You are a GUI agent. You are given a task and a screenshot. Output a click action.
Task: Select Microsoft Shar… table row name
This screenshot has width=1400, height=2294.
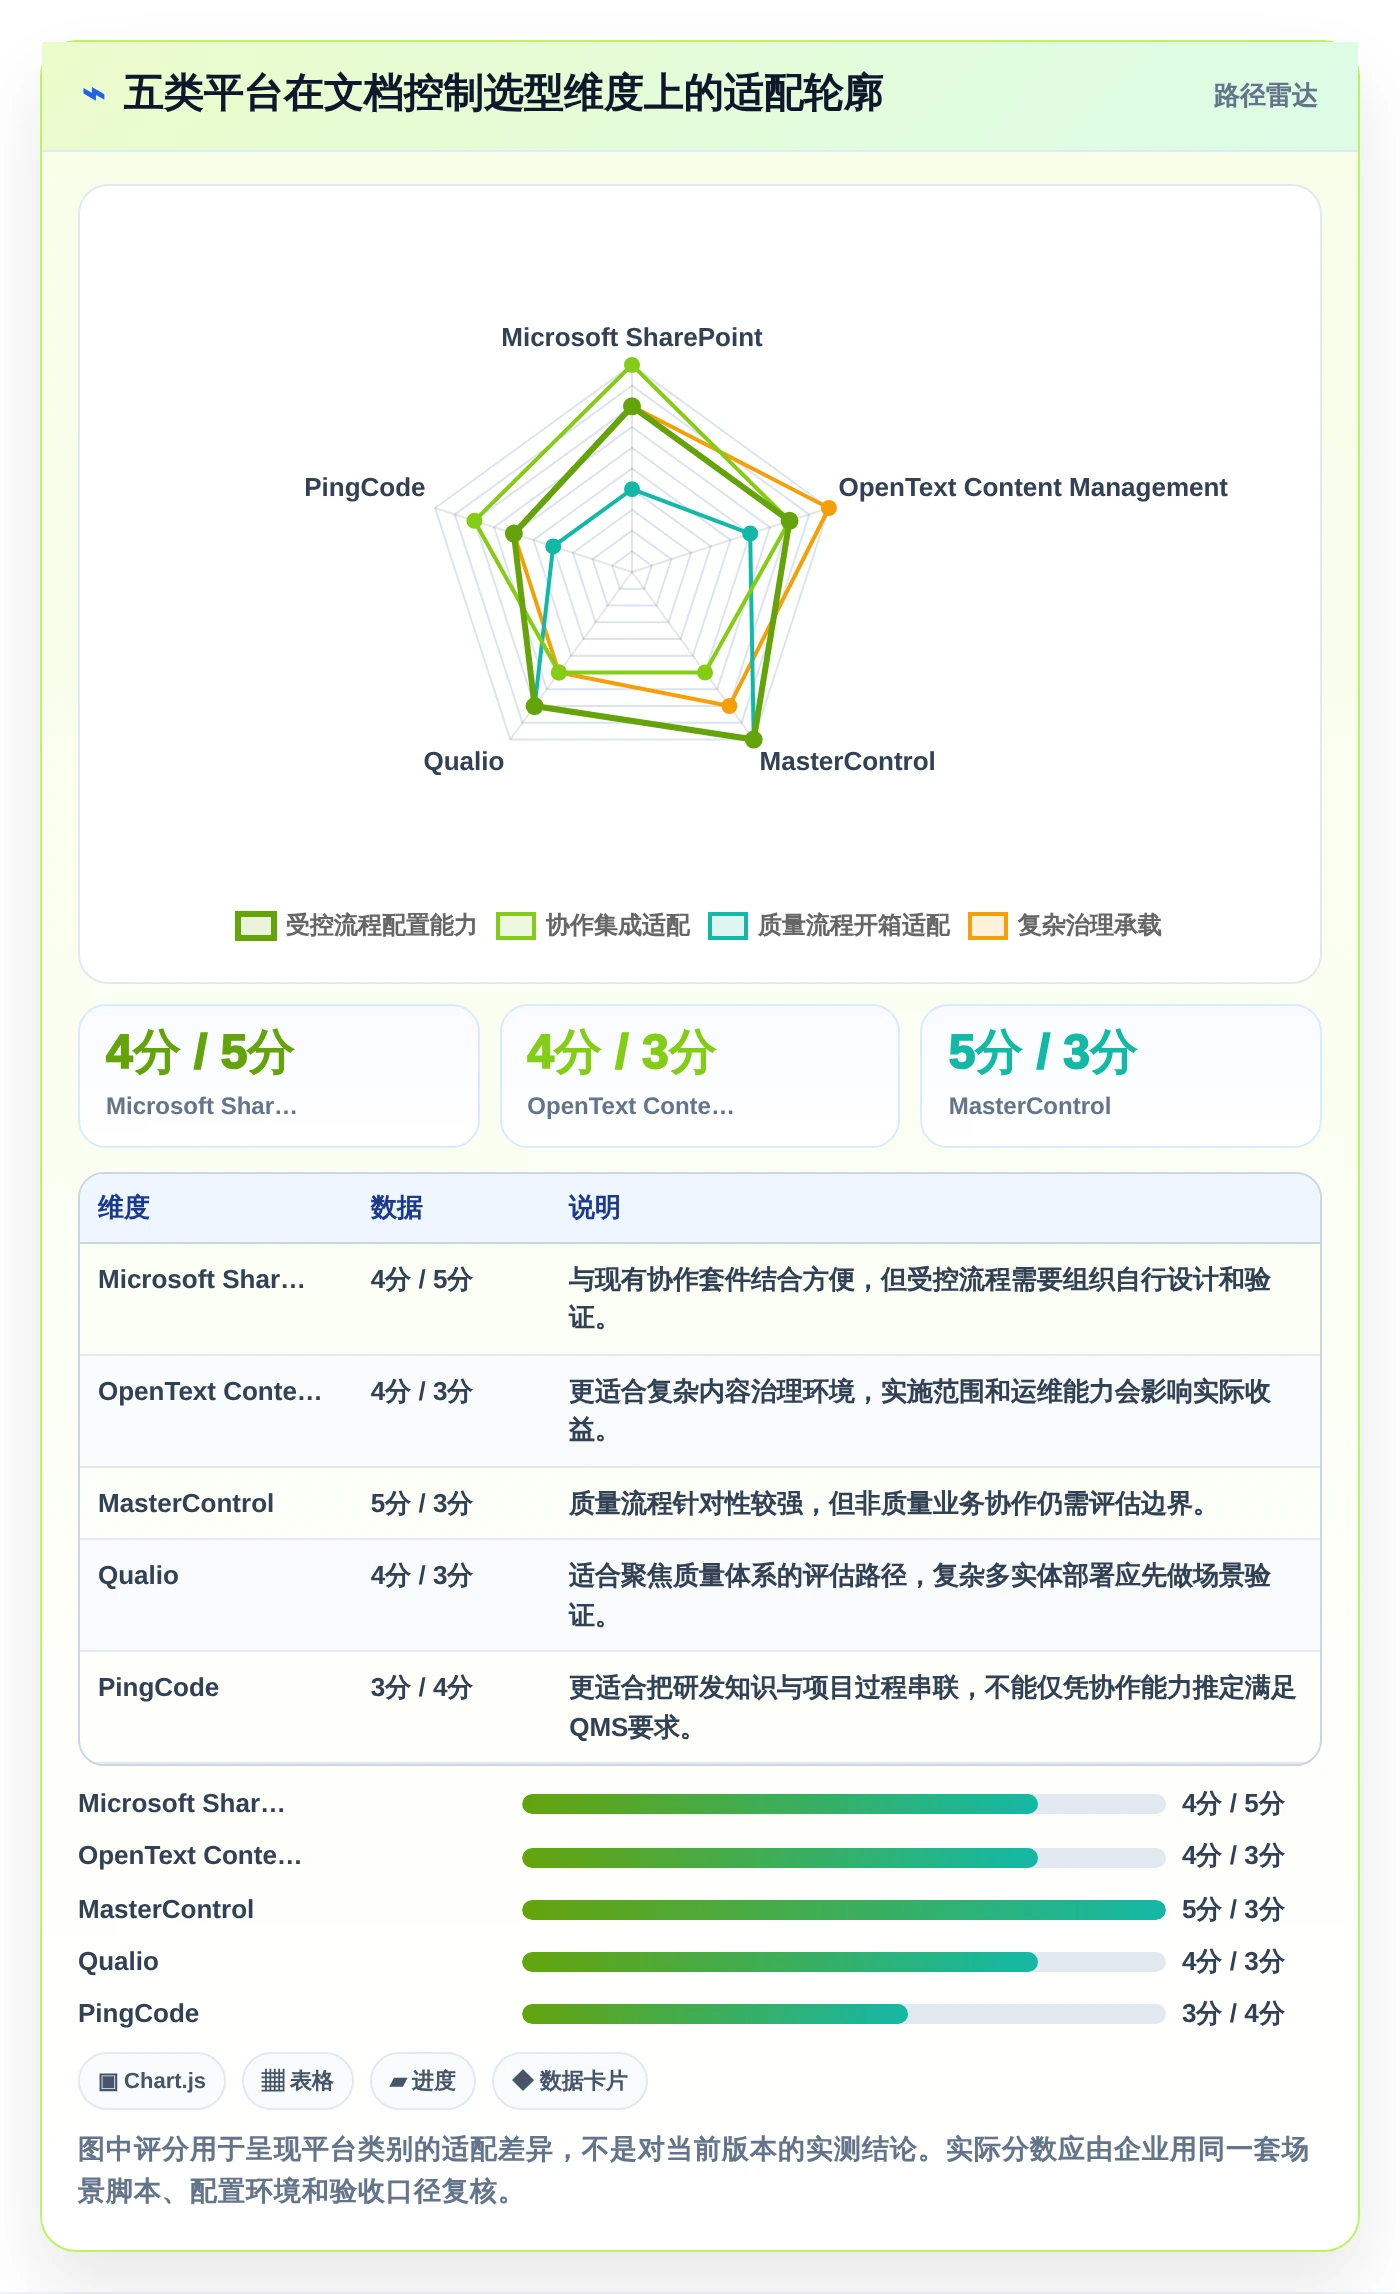202,1280
